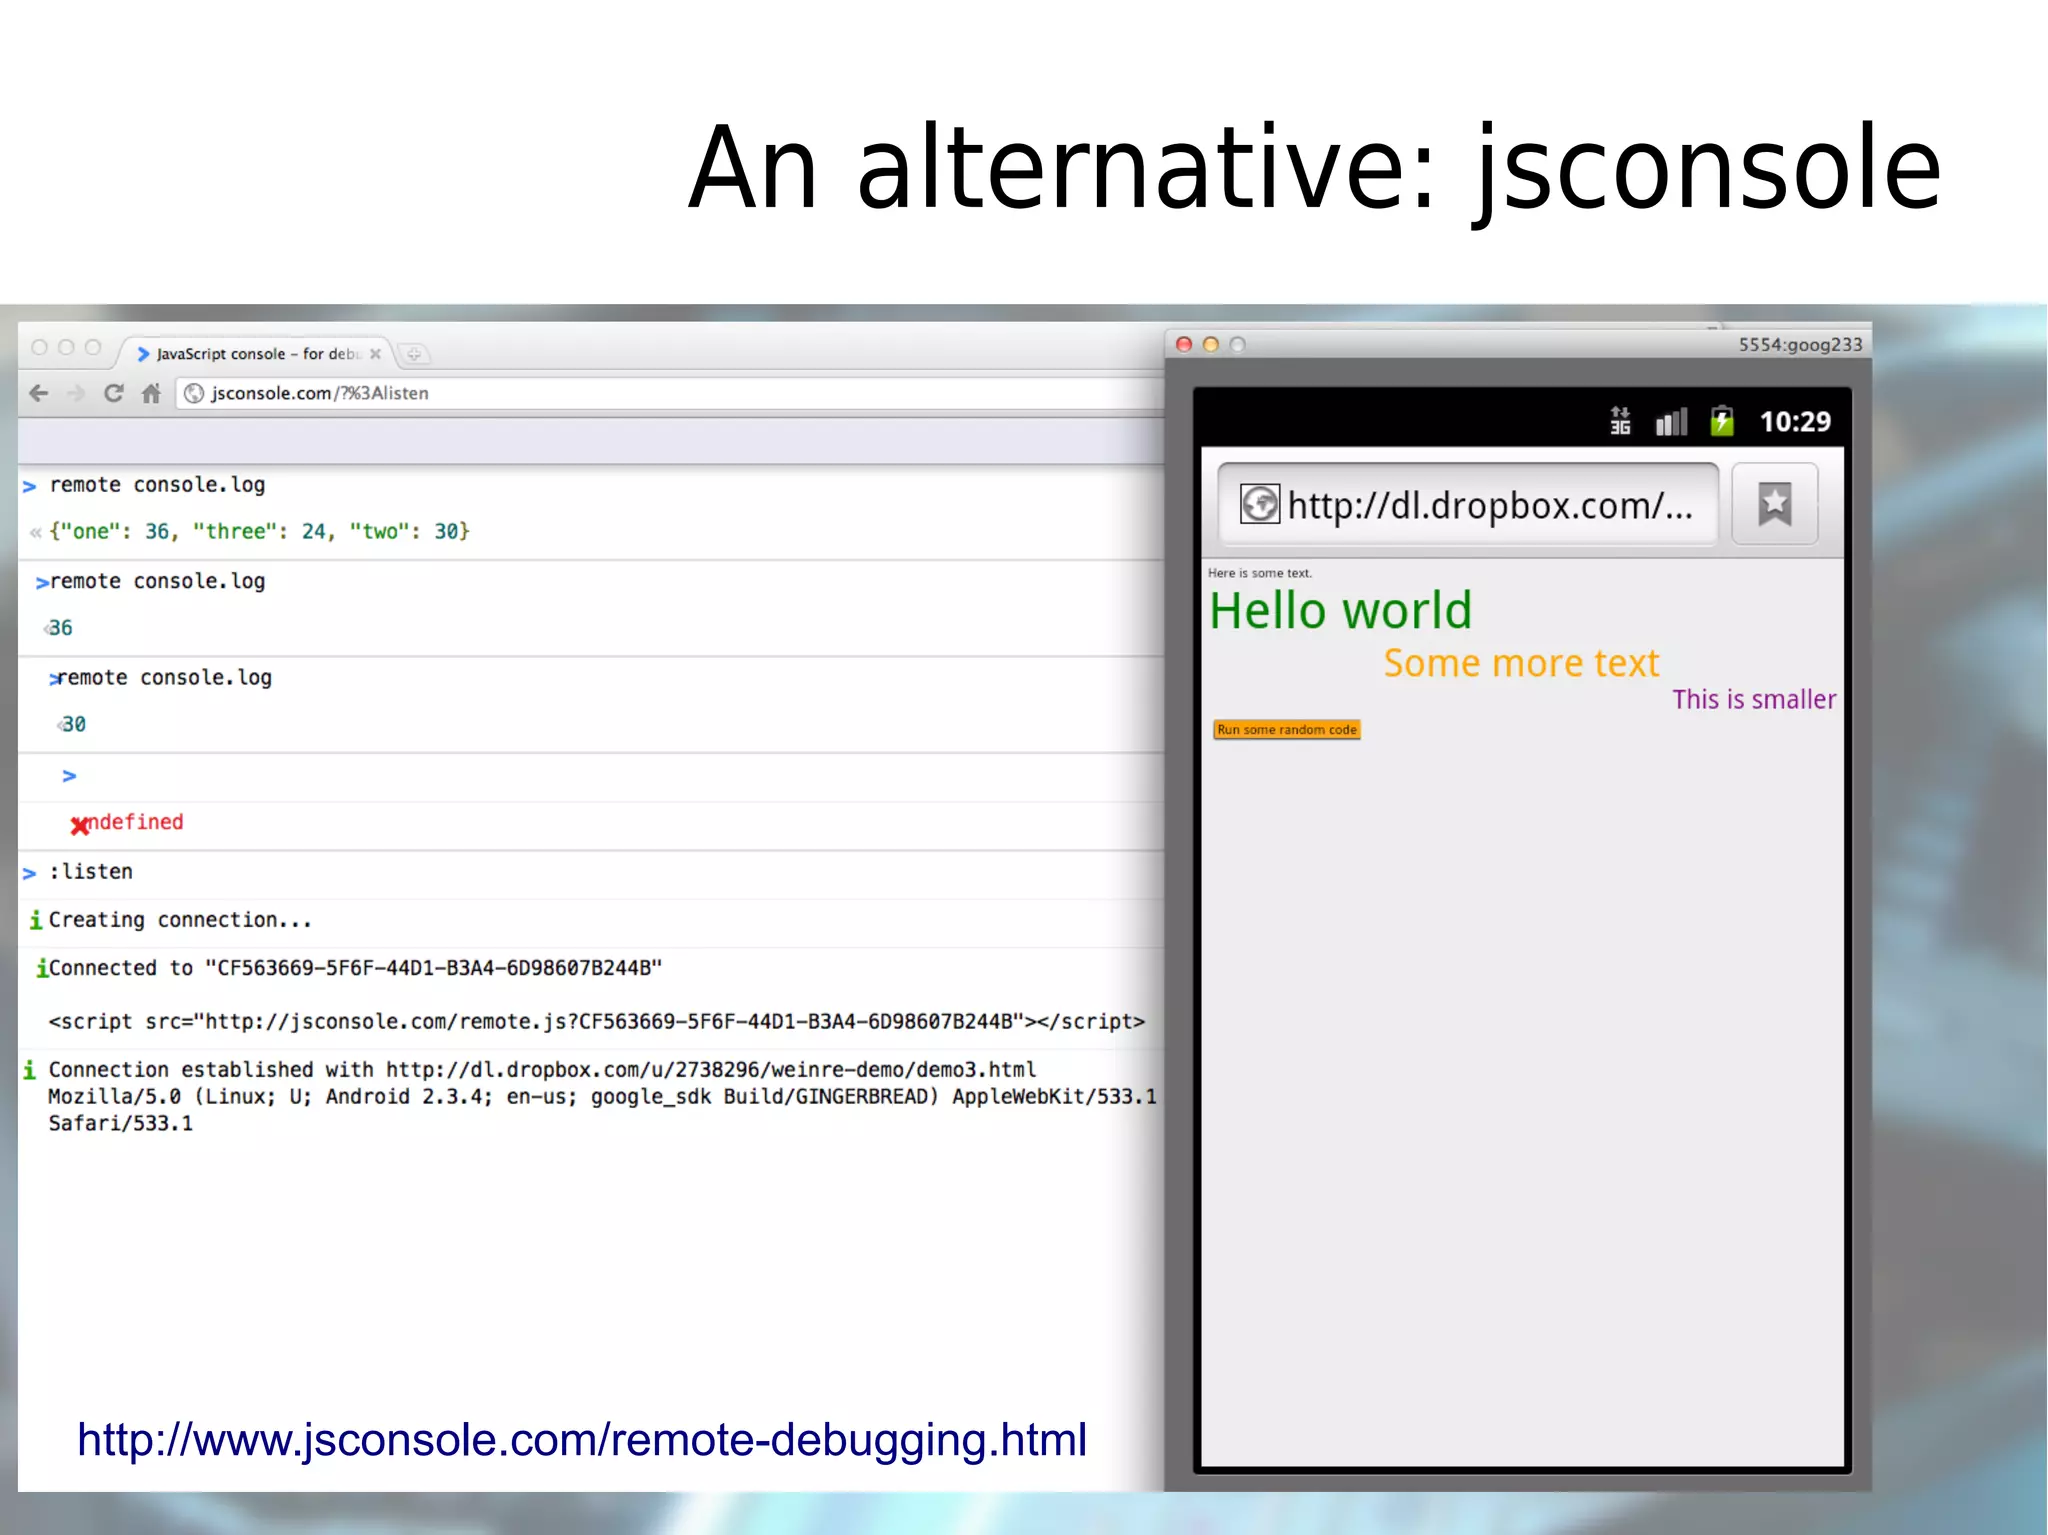Click the output value 30
The height and width of the screenshot is (1535, 2048).
tap(74, 724)
